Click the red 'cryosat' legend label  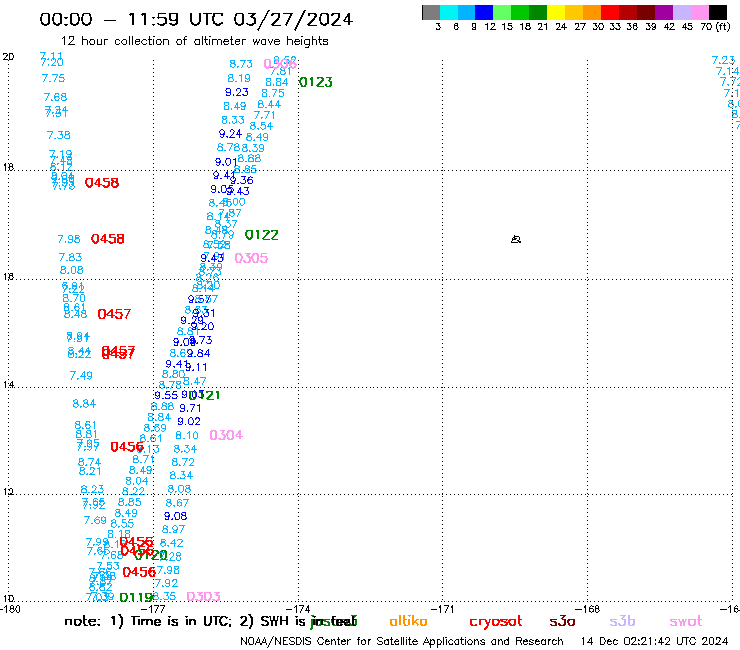click(496, 622)
